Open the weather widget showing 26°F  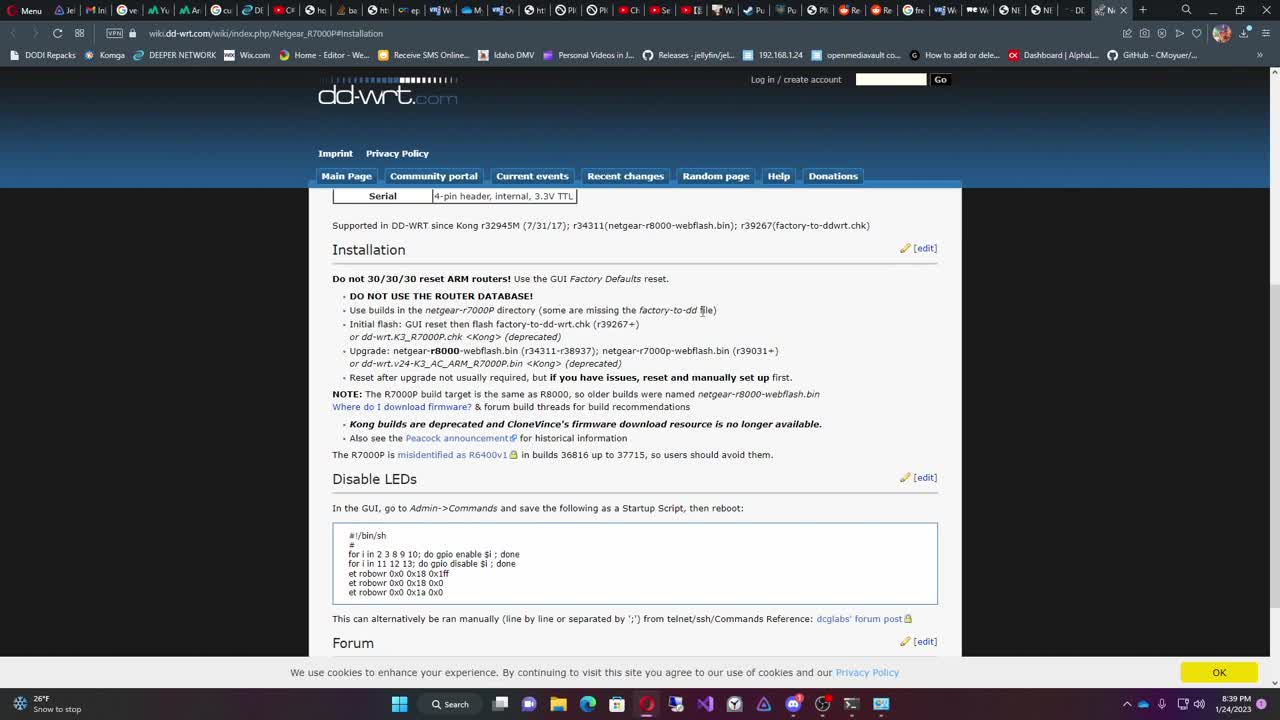pos(48,704)
